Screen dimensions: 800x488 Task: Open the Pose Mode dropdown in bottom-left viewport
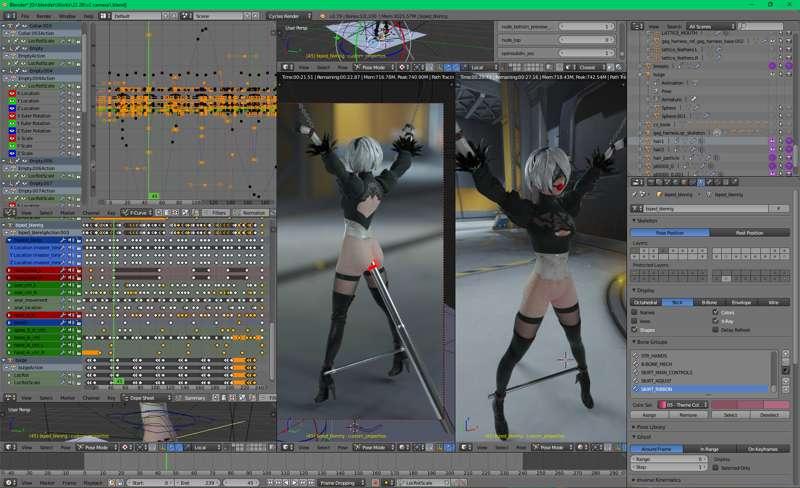[98, 447]
